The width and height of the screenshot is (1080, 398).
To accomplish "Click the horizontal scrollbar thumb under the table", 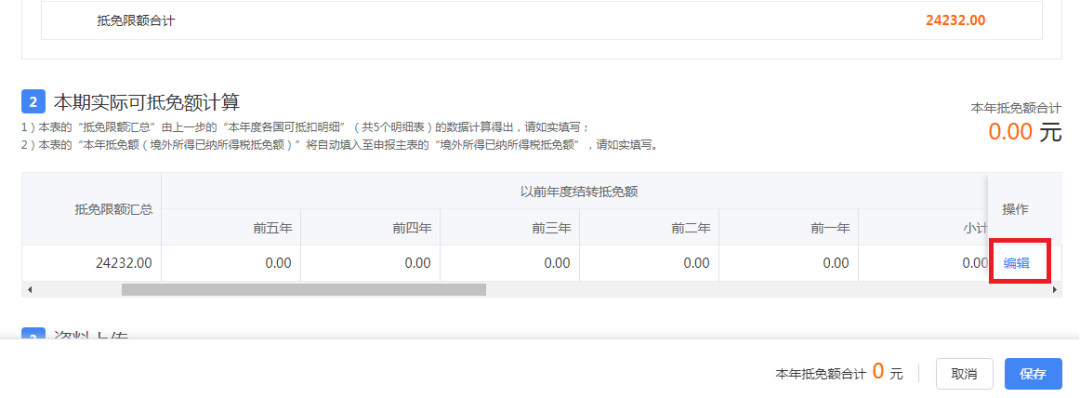I will click(304, 290).
